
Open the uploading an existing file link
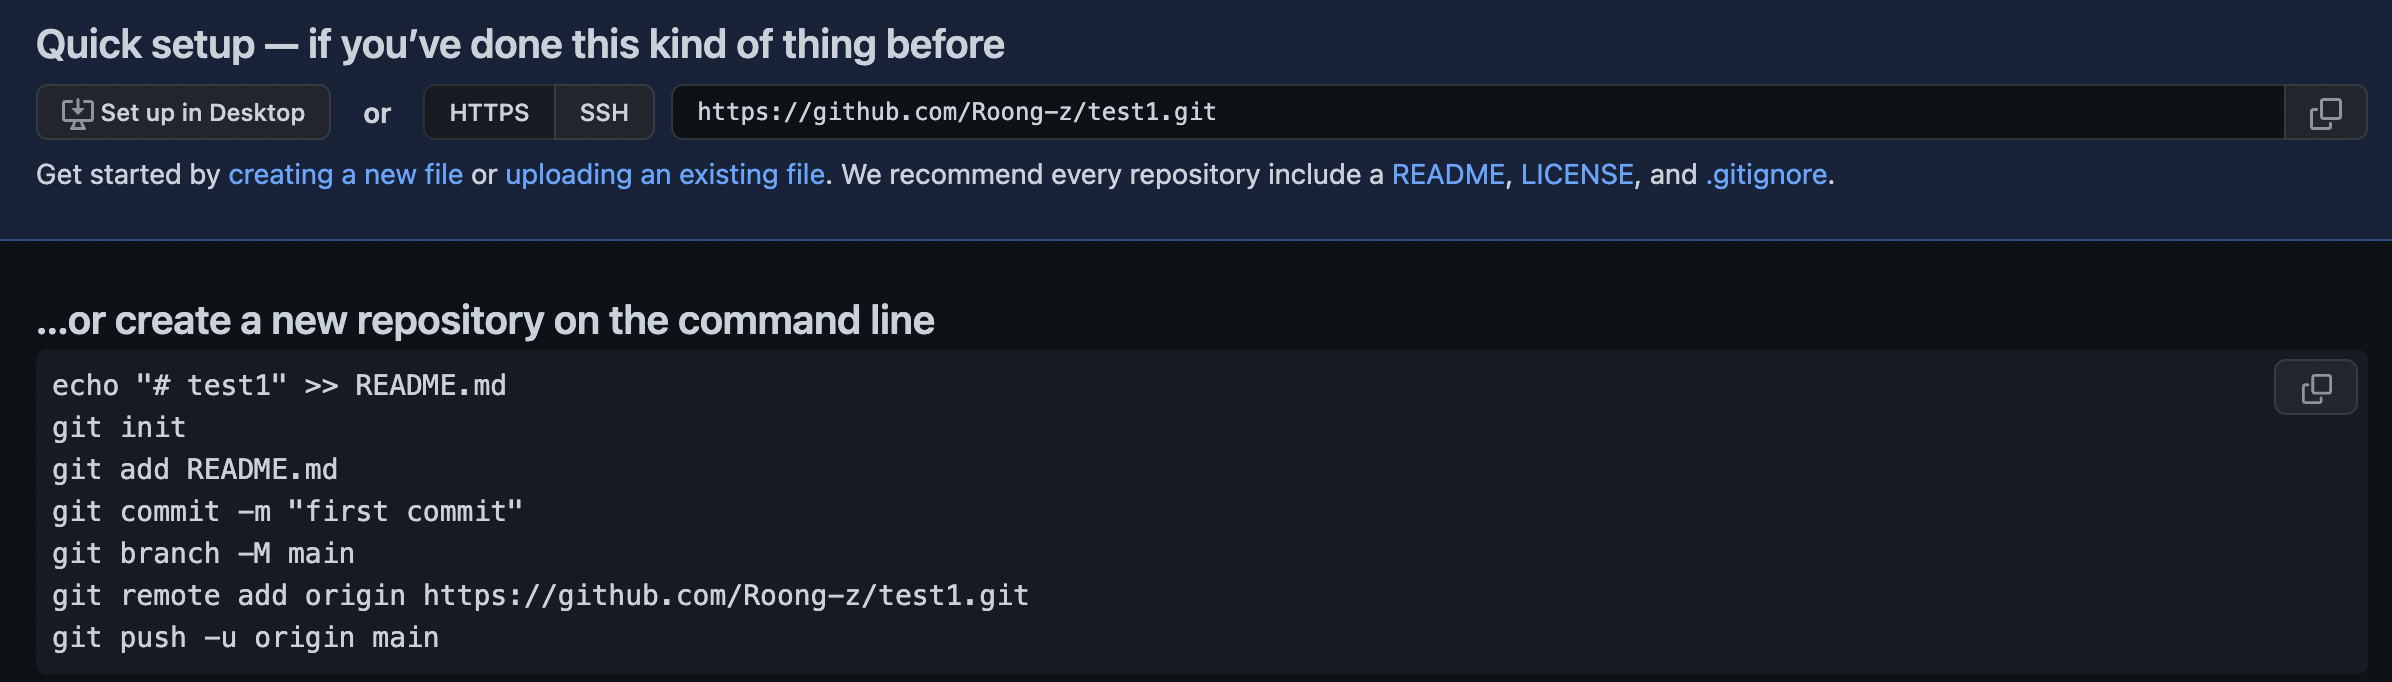tap(665, 175)
